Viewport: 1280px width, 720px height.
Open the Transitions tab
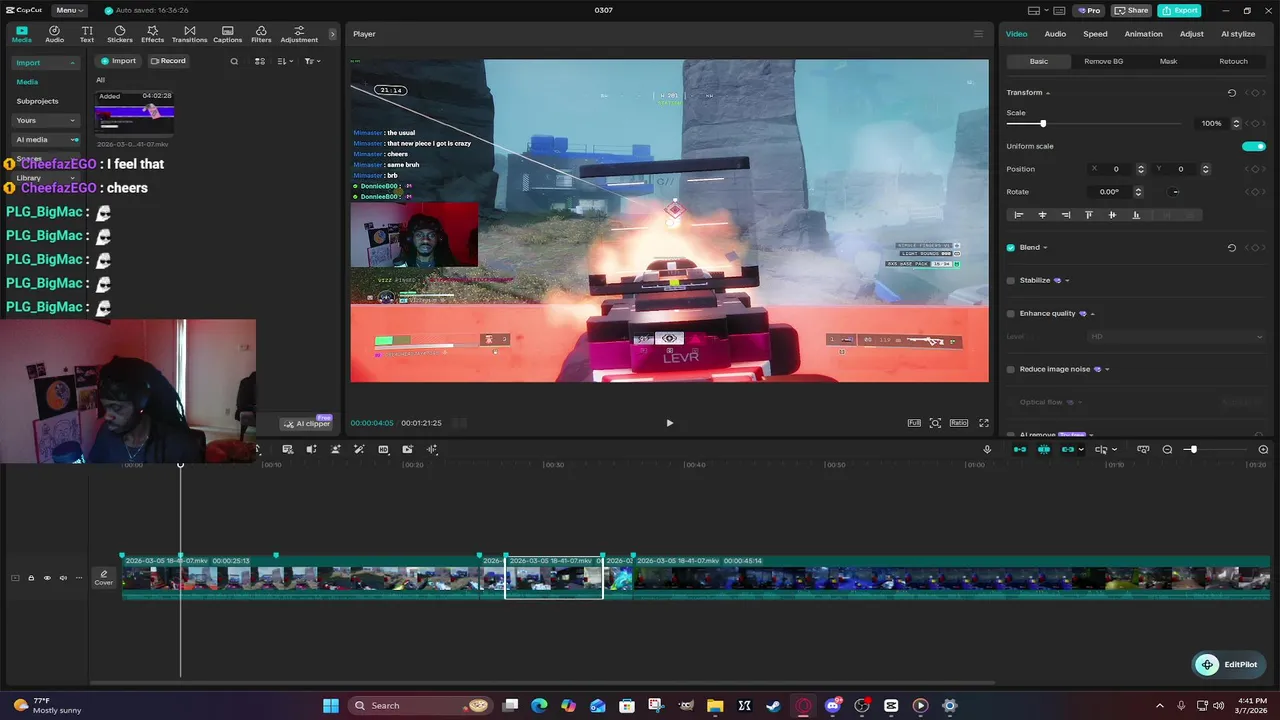coord(189,34)
